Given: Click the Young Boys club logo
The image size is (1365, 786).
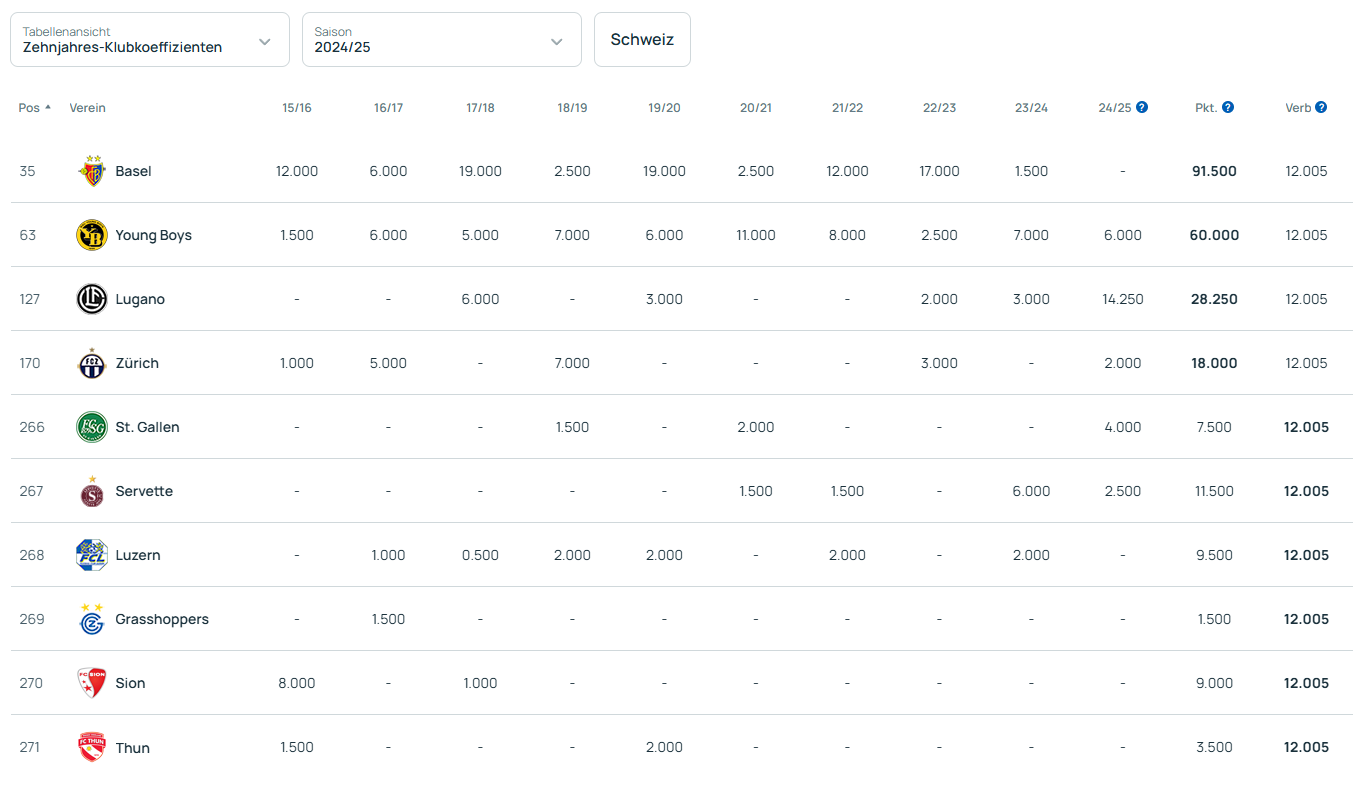Looking at the screenshot, I should pos(92,235).
